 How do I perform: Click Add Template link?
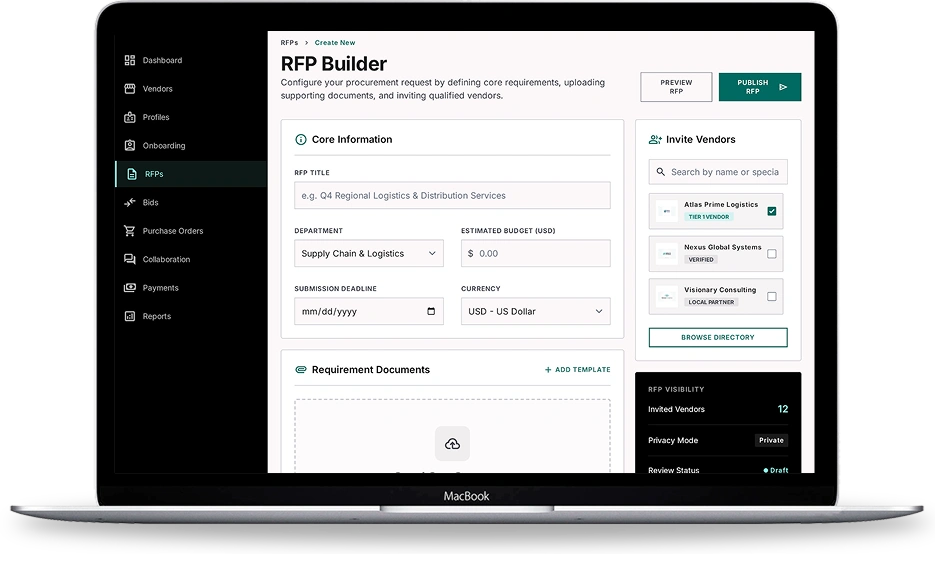(577, 370)
